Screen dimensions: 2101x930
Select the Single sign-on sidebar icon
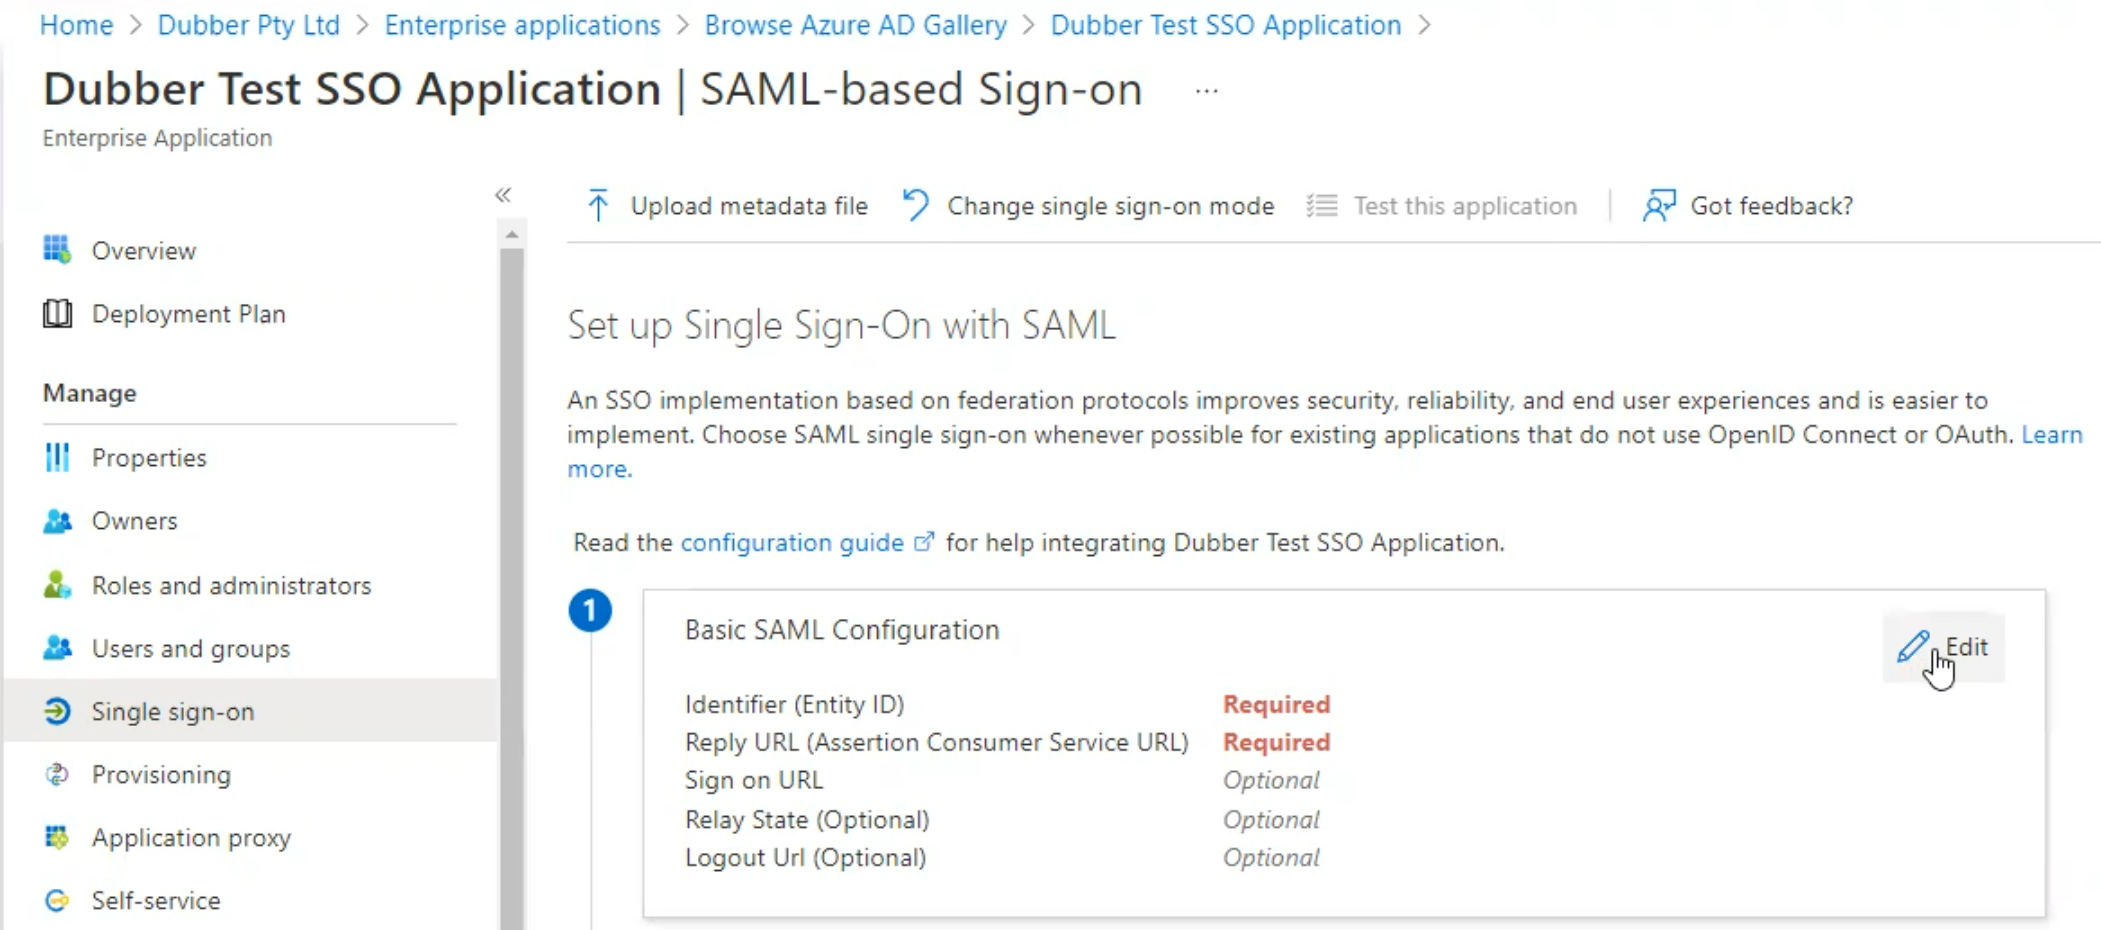(57, 711)
